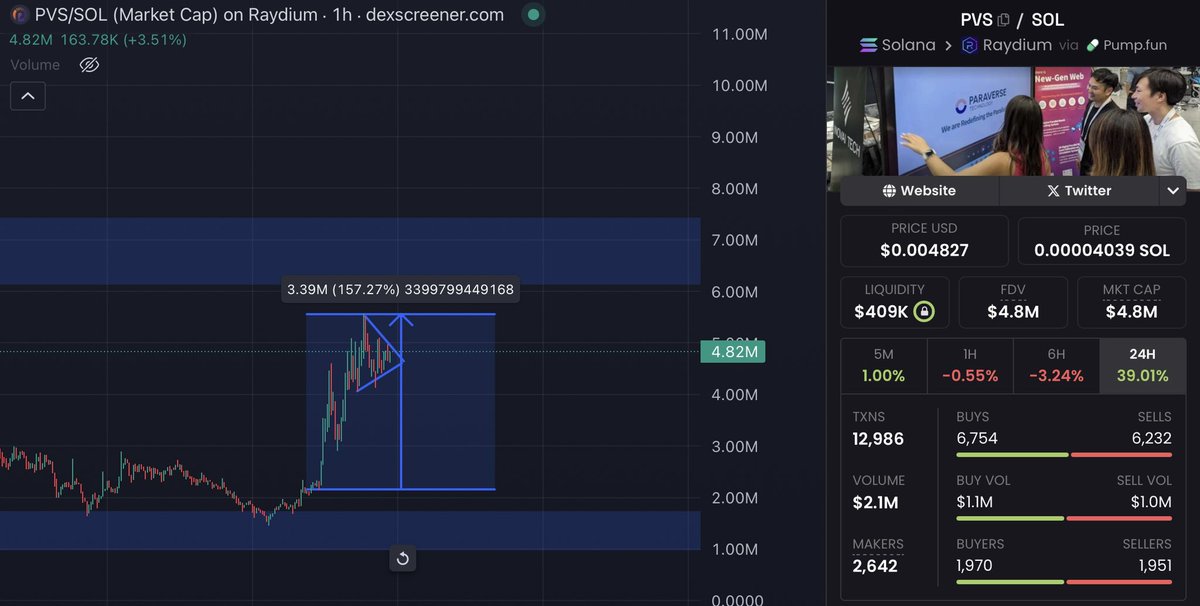Select the 1H timeframe tab
This screenshot has height=606, width=1200.
[970, 365]
